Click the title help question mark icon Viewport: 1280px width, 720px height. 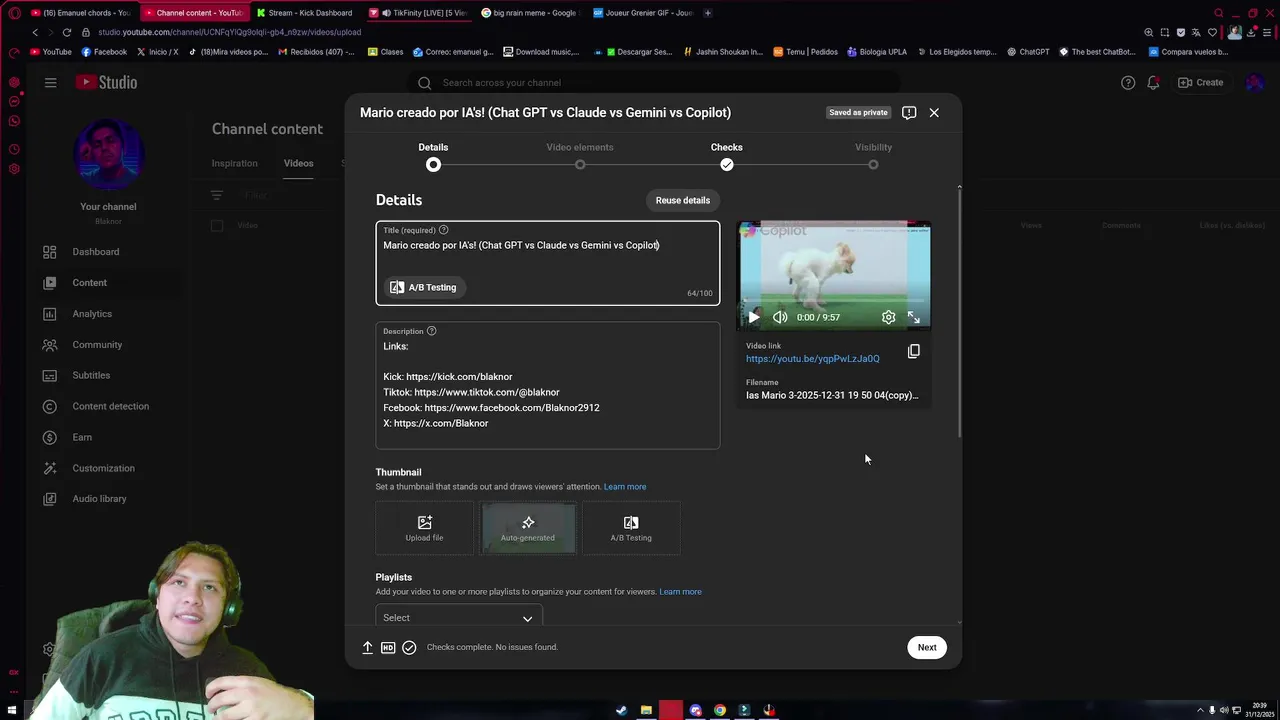[444, 230]
